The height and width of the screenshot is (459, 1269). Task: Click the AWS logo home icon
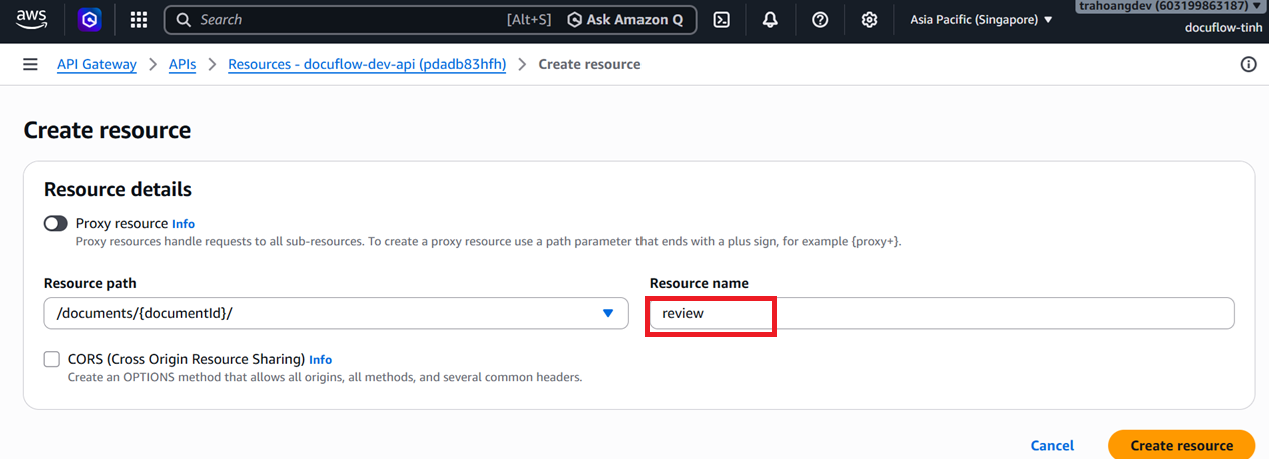click(x=32, y=19)
